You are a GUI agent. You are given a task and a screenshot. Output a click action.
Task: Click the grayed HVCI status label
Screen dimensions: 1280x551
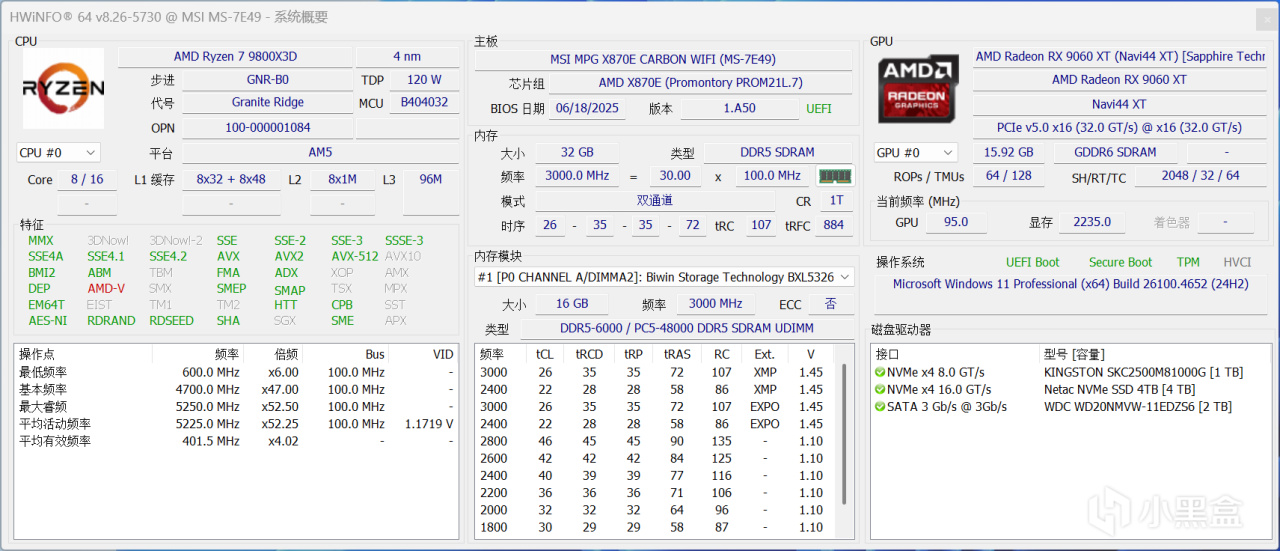[x=1237, y=262]
